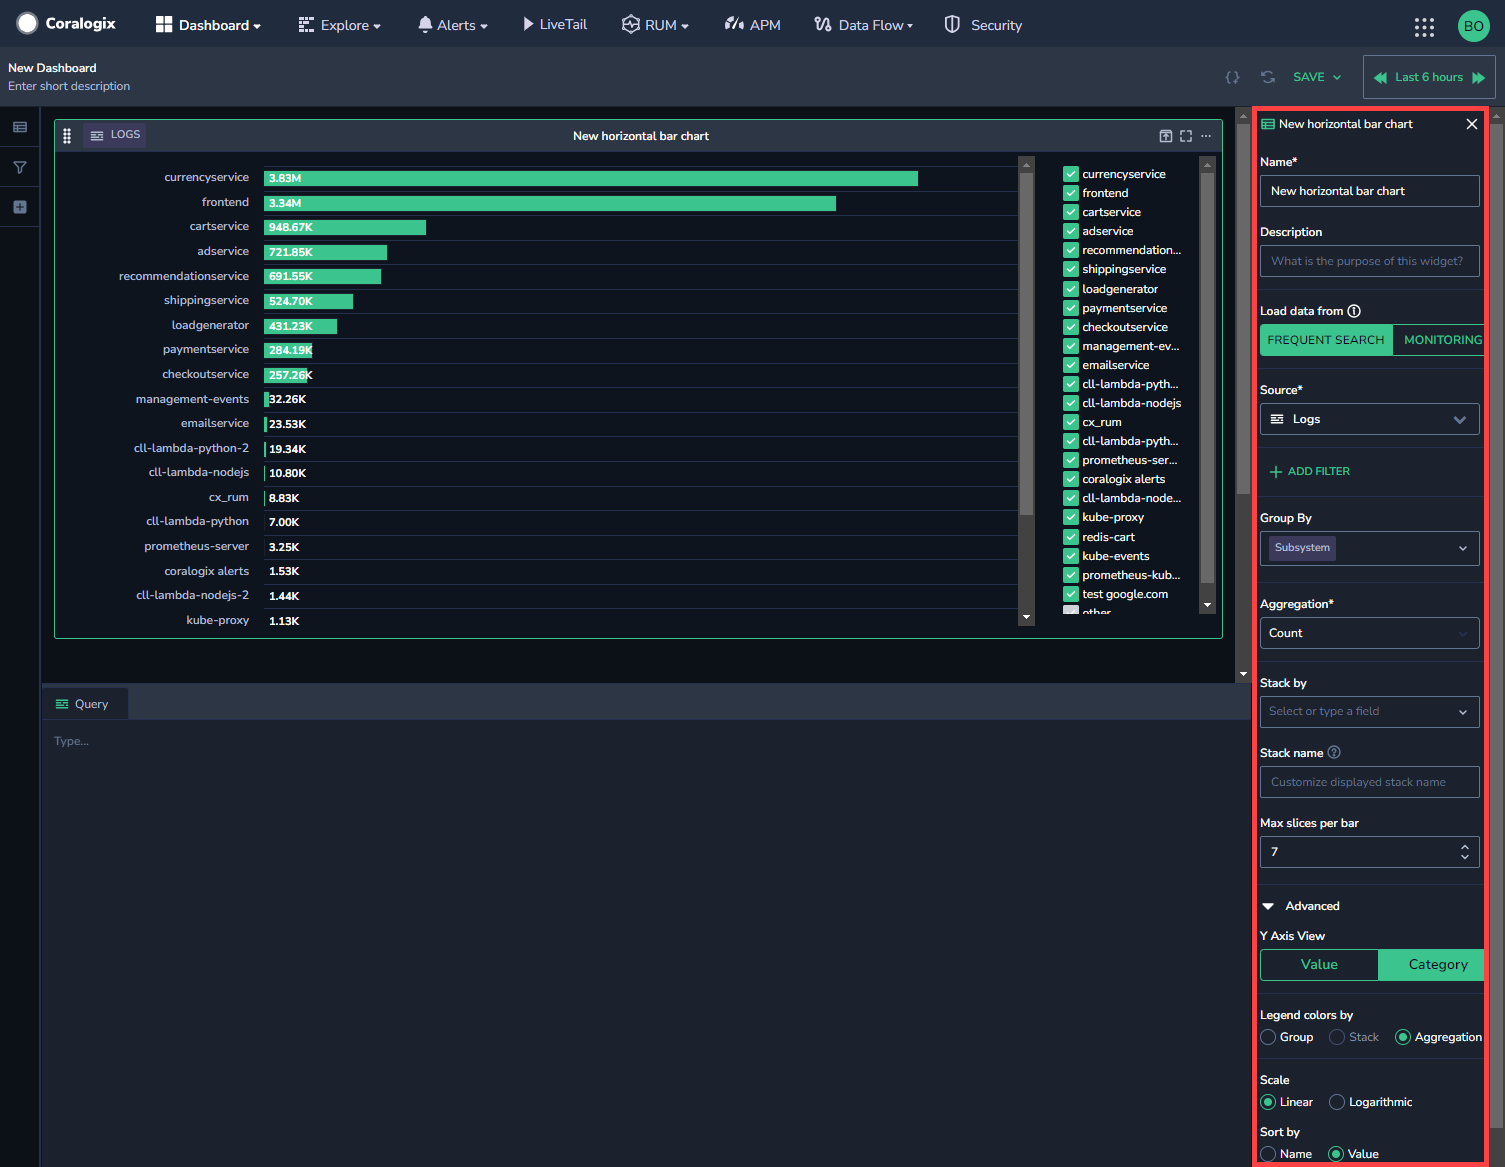
Task: Click the frontend 3.34M bar
Action: 550,203
